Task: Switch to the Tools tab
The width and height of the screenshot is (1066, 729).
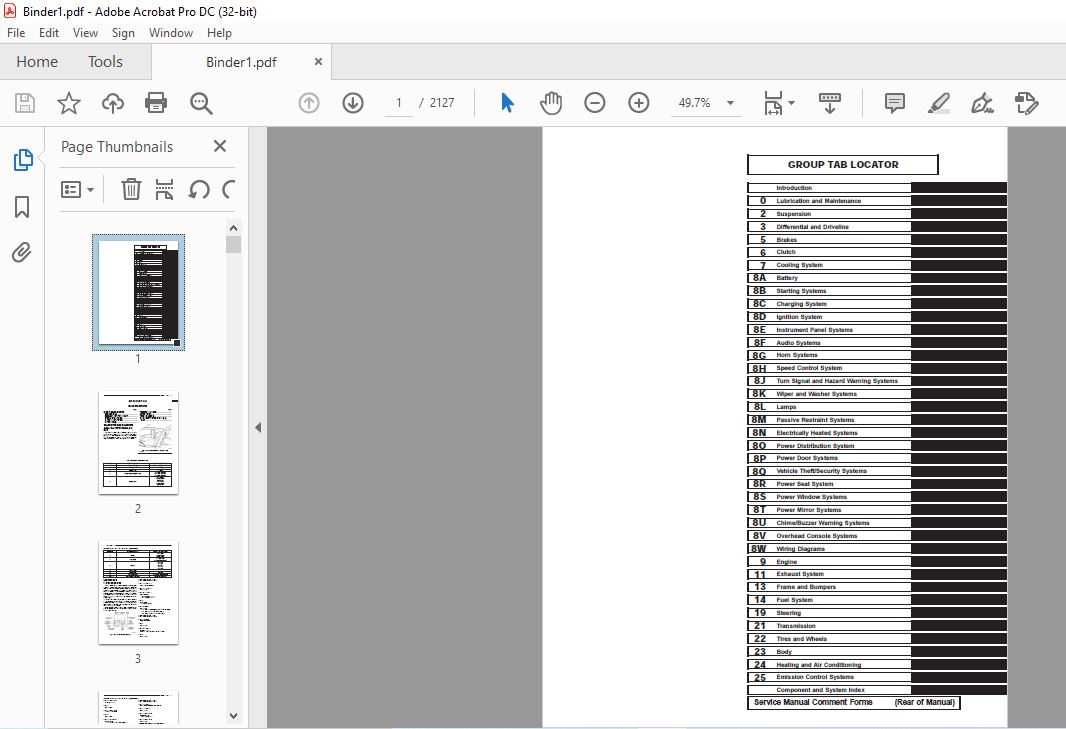Action: [105, 62]
